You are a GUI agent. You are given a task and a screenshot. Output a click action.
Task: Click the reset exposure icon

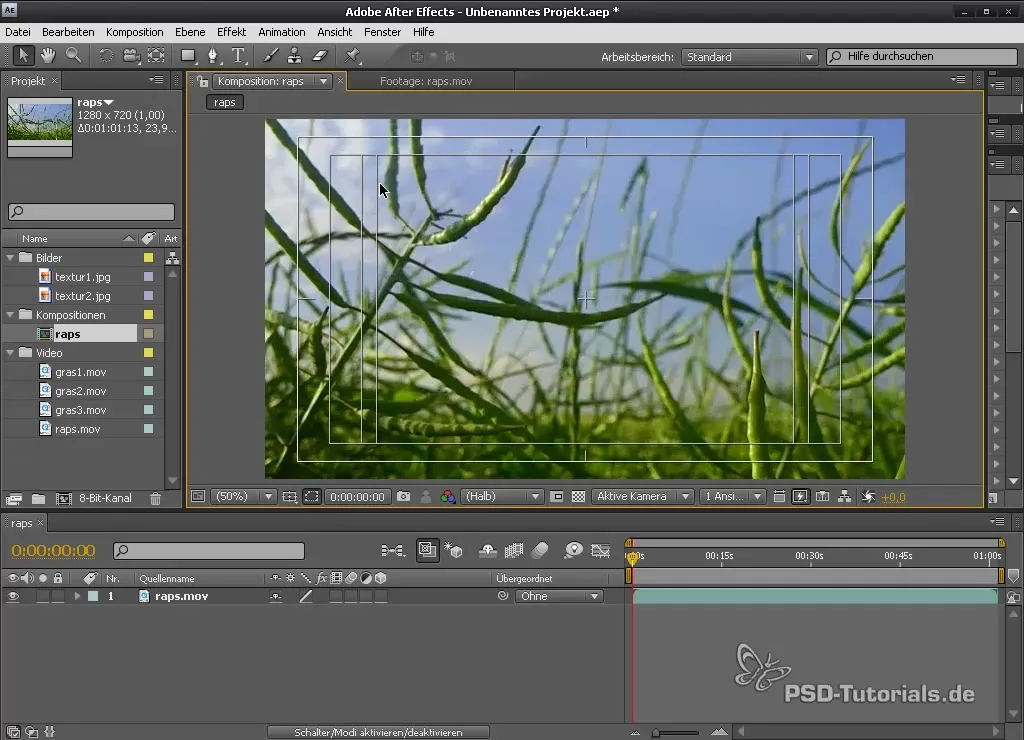coord(869,496)
